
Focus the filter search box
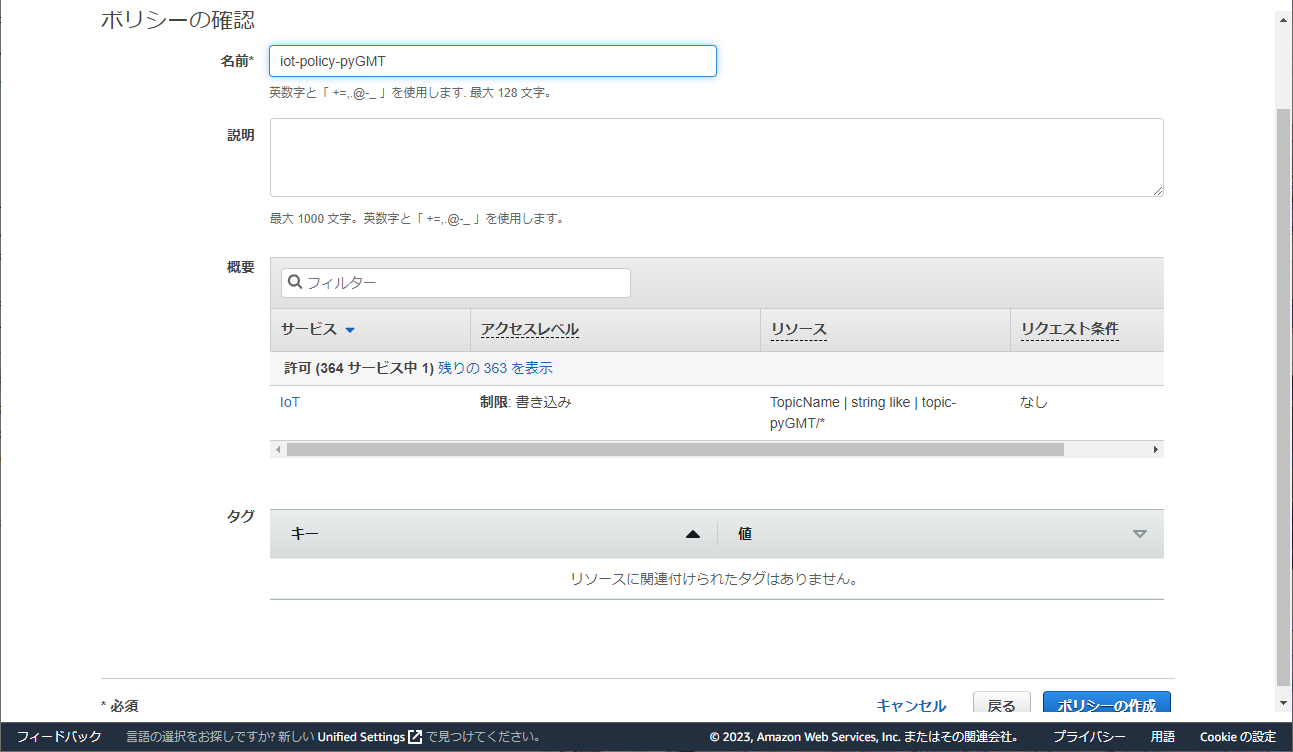[x=456, y=283]
